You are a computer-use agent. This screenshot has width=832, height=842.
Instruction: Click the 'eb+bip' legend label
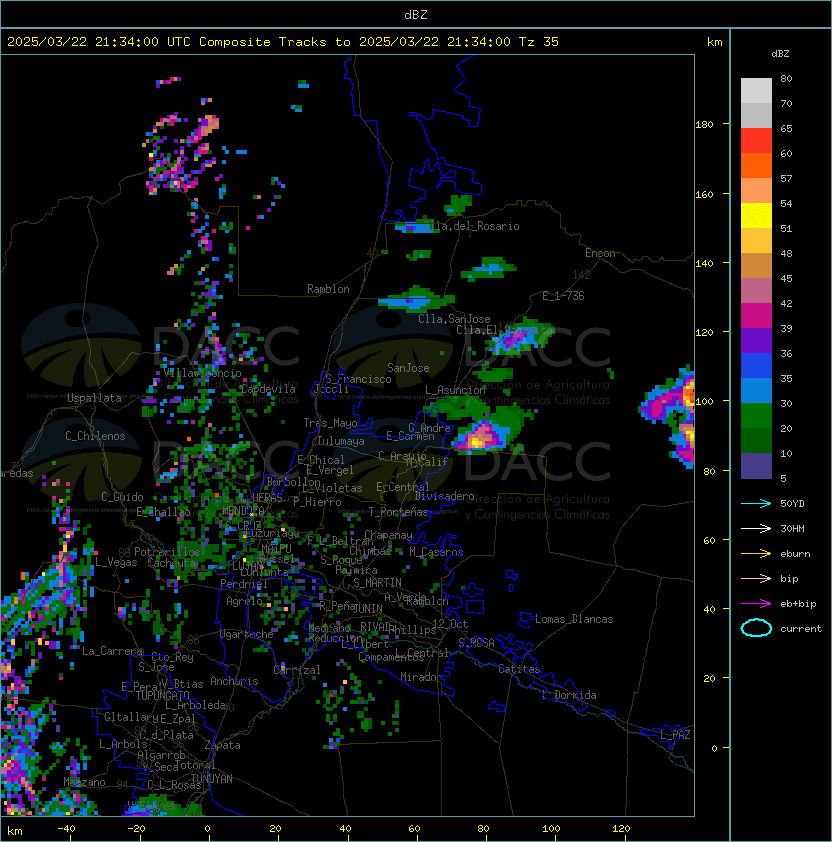[x=798, y=604]
